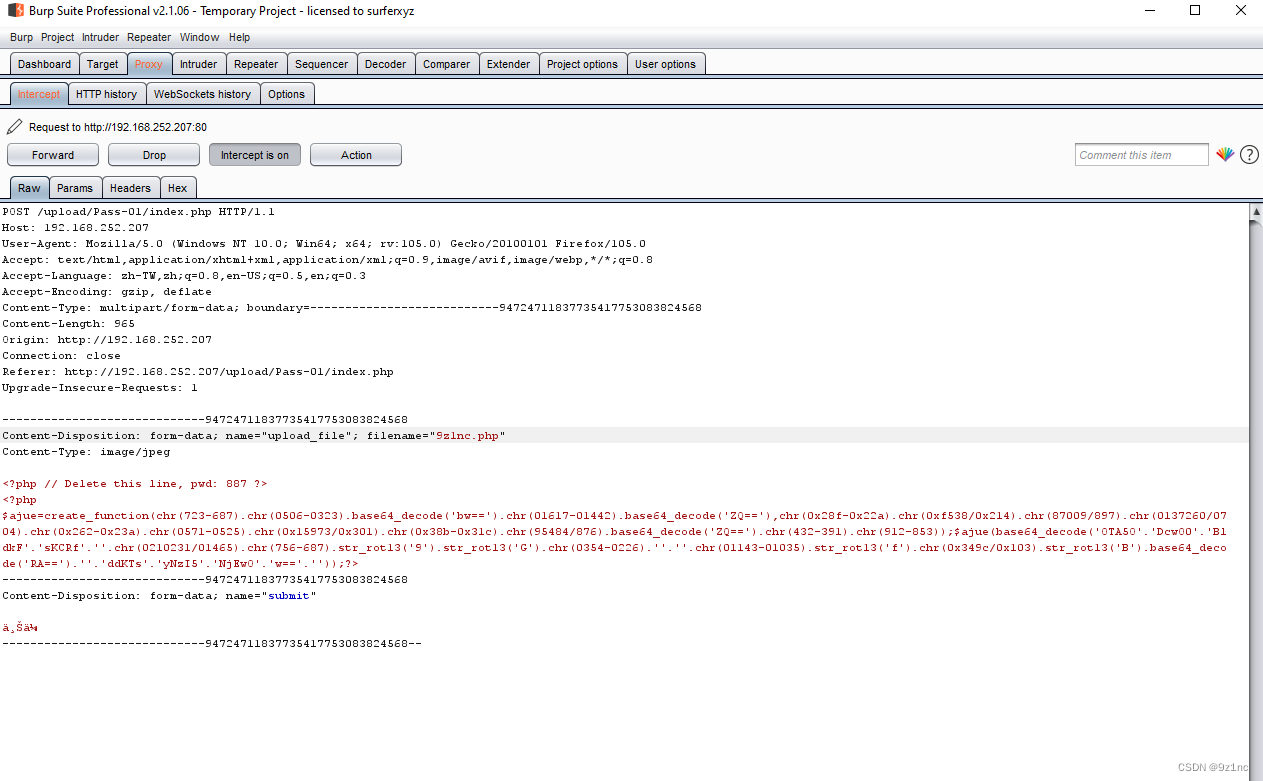The width and height of the screenshot is (1263, 781).
Task: Click the Host: 192.168.252.207 header line
Action: (x=75, y=228)
